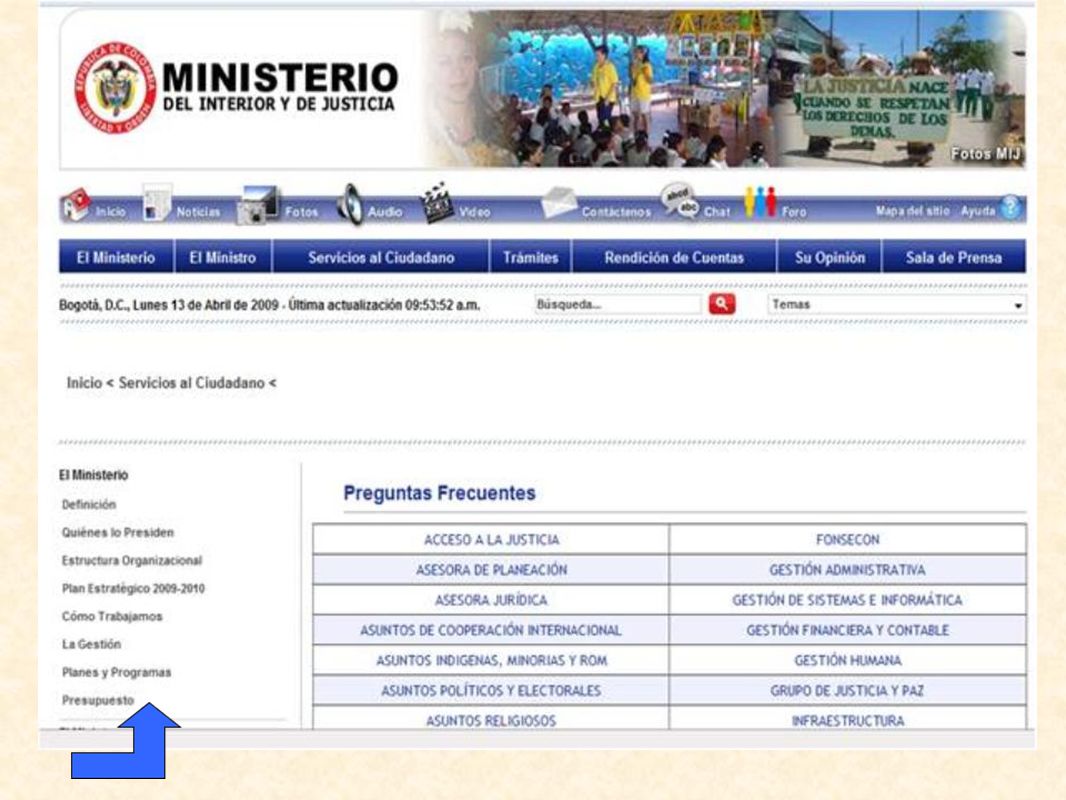The width and height of the screenshot is (1066, 800).
Task: Click the Ayuda question mark icon
Action: 1011,207
